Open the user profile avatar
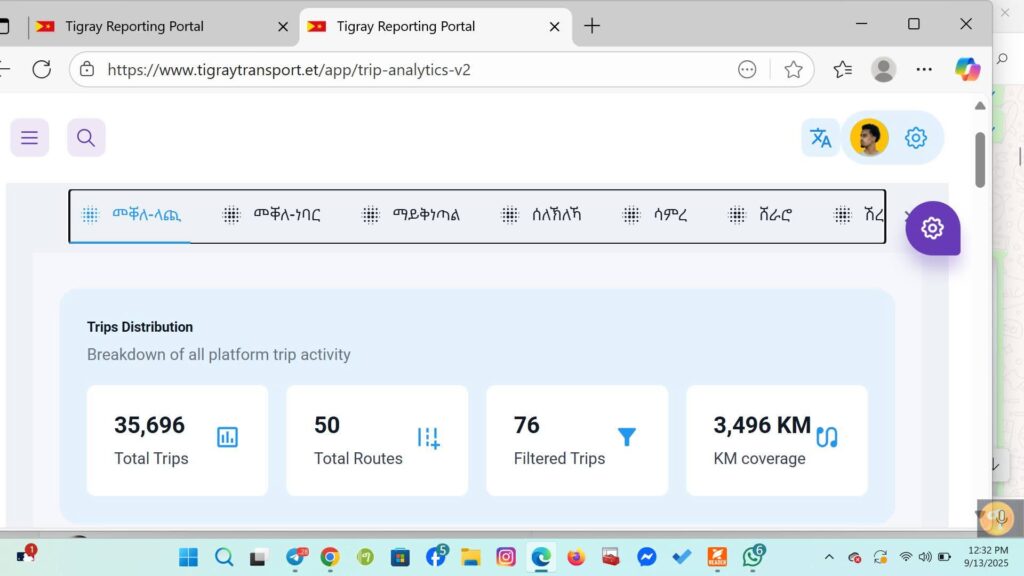 [x=869, y=138]
